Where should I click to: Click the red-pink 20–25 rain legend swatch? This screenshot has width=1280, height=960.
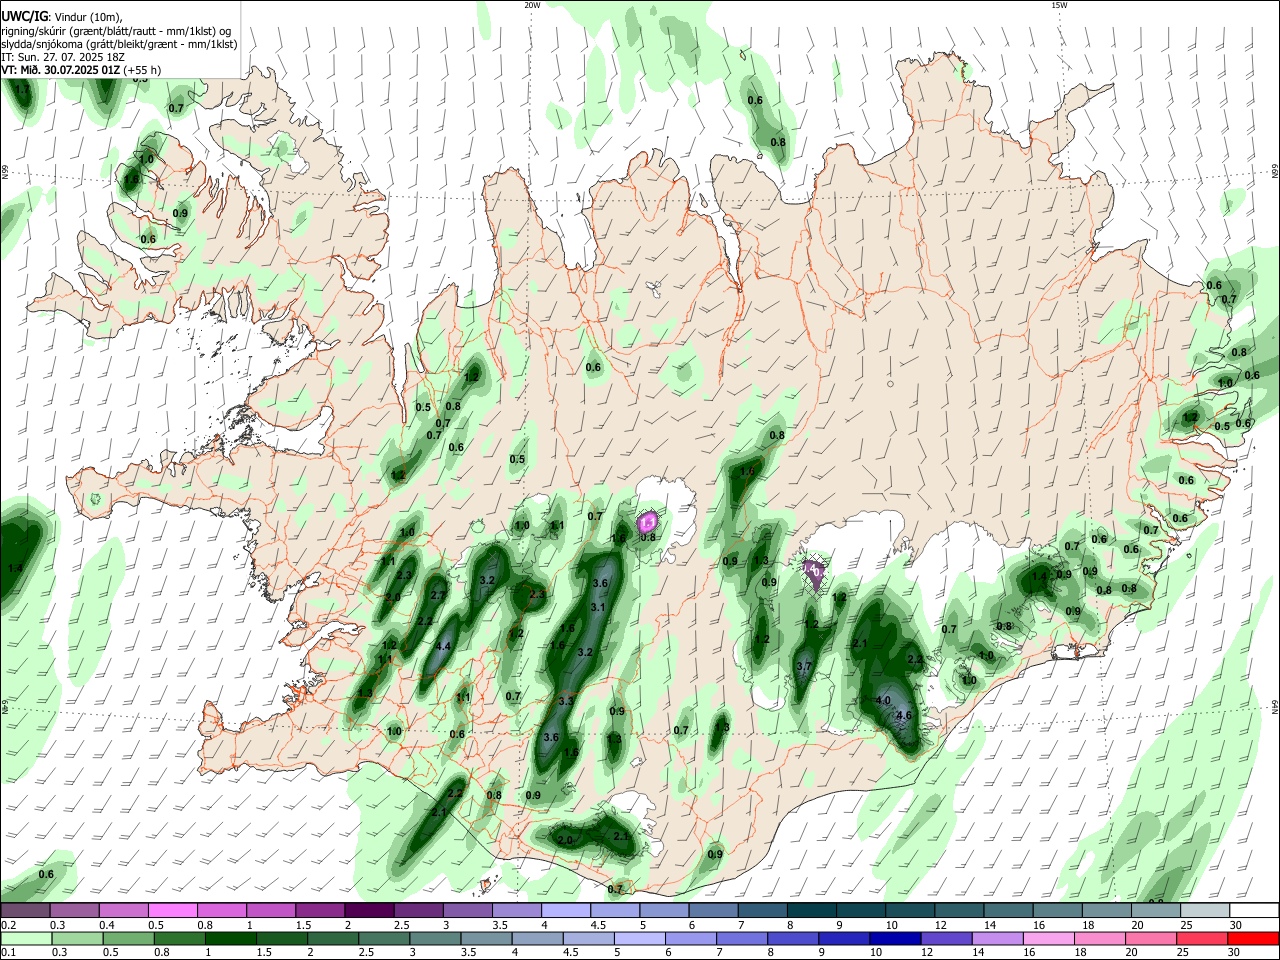tap(1203, 939)
